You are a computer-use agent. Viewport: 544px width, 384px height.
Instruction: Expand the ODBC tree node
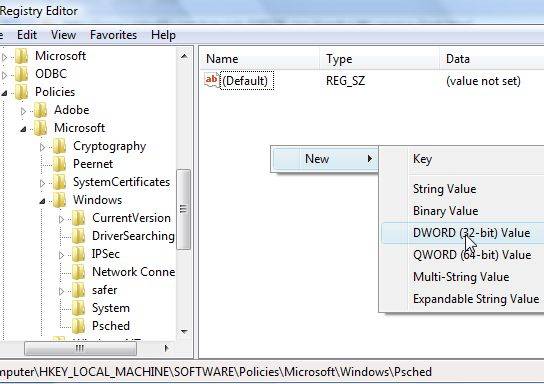[4, 75]
